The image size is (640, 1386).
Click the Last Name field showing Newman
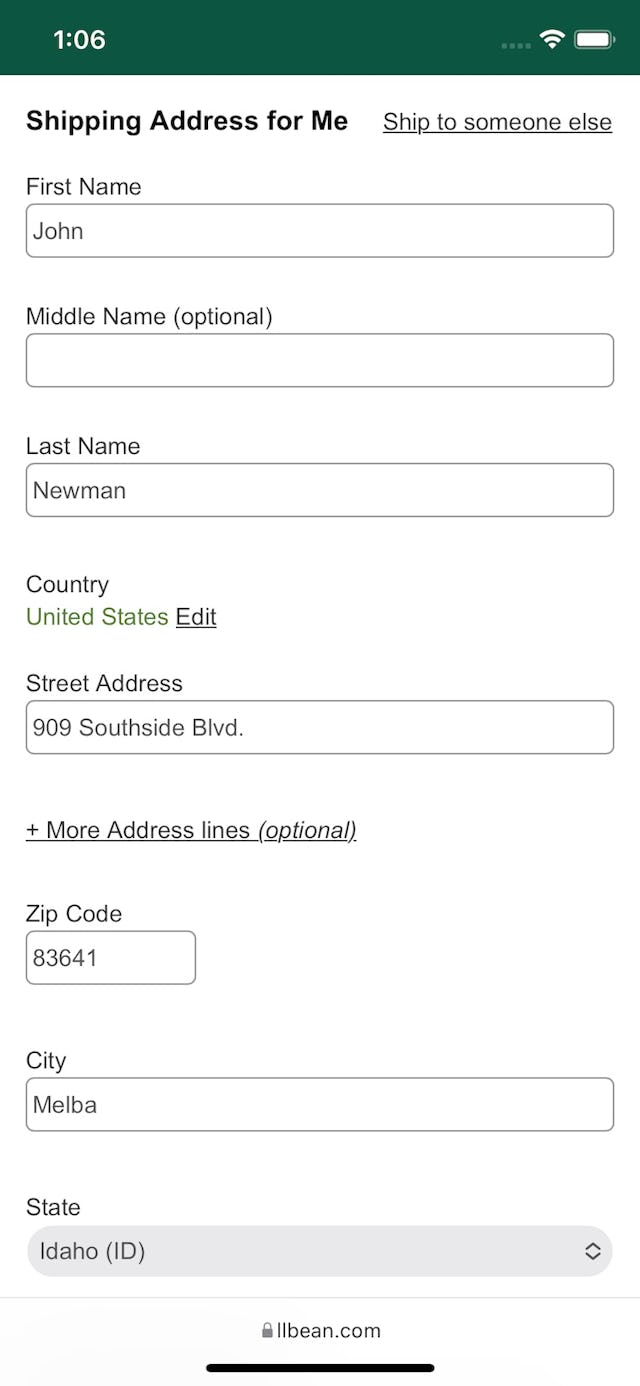point(320,490)
